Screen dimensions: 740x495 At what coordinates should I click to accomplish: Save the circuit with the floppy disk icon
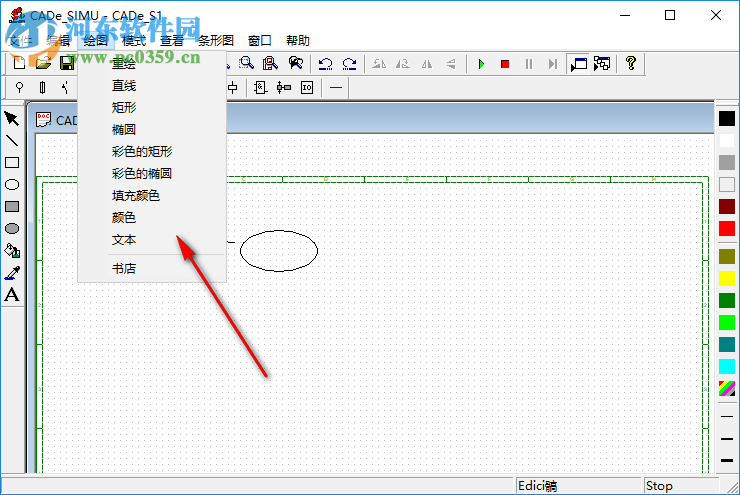pyautogui.click(x=67, y=63)
